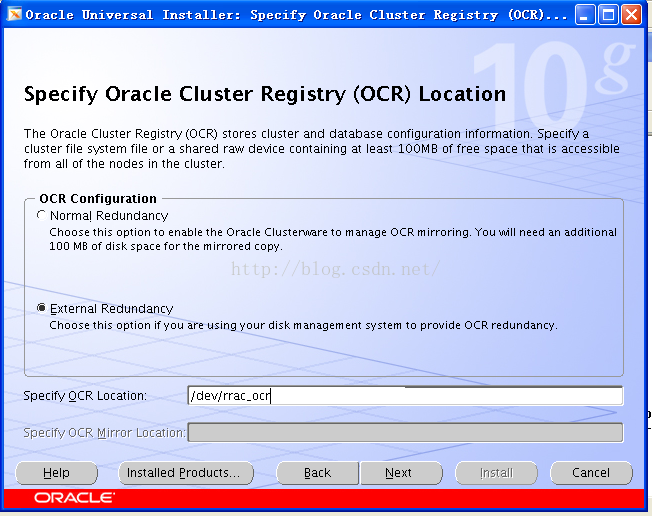Click the ORACLE logo in the red footer
The image size is (652, 516).
[74, 497]
